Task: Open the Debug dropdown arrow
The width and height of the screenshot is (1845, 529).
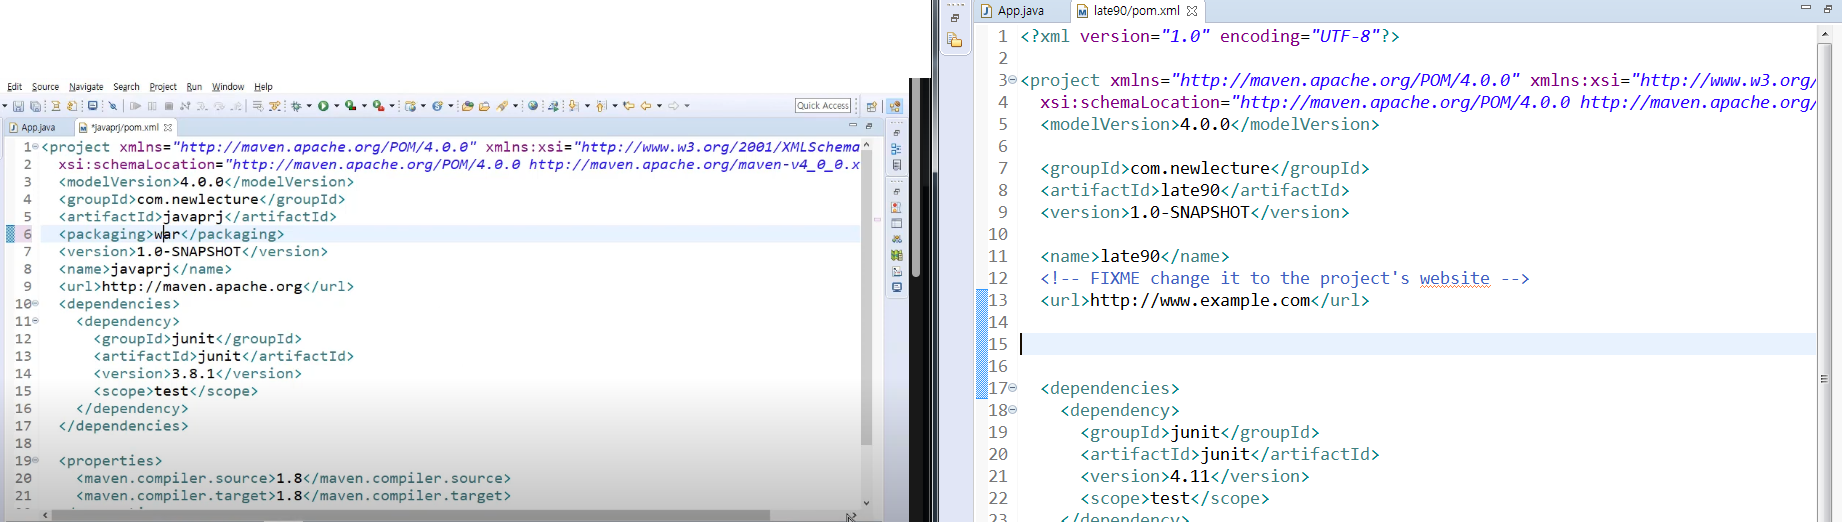Action: (309, 106)
